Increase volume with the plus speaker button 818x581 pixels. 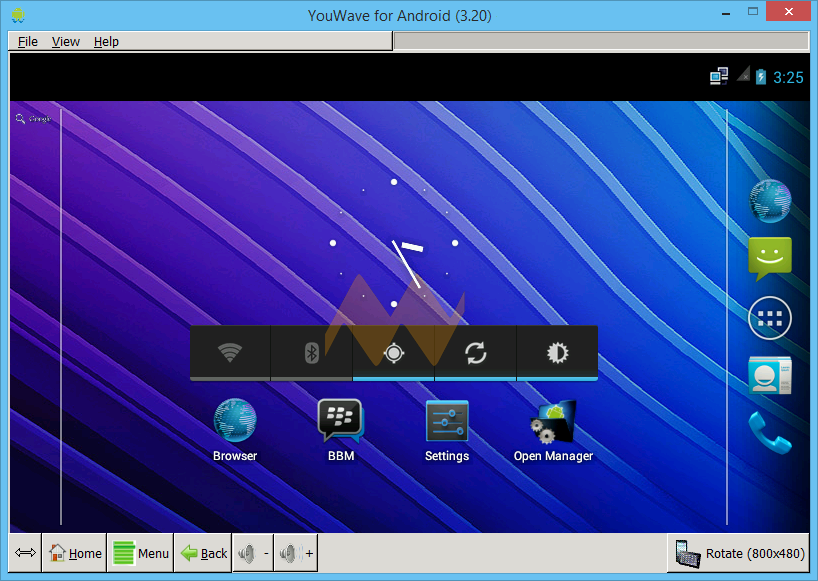point(296,553)
